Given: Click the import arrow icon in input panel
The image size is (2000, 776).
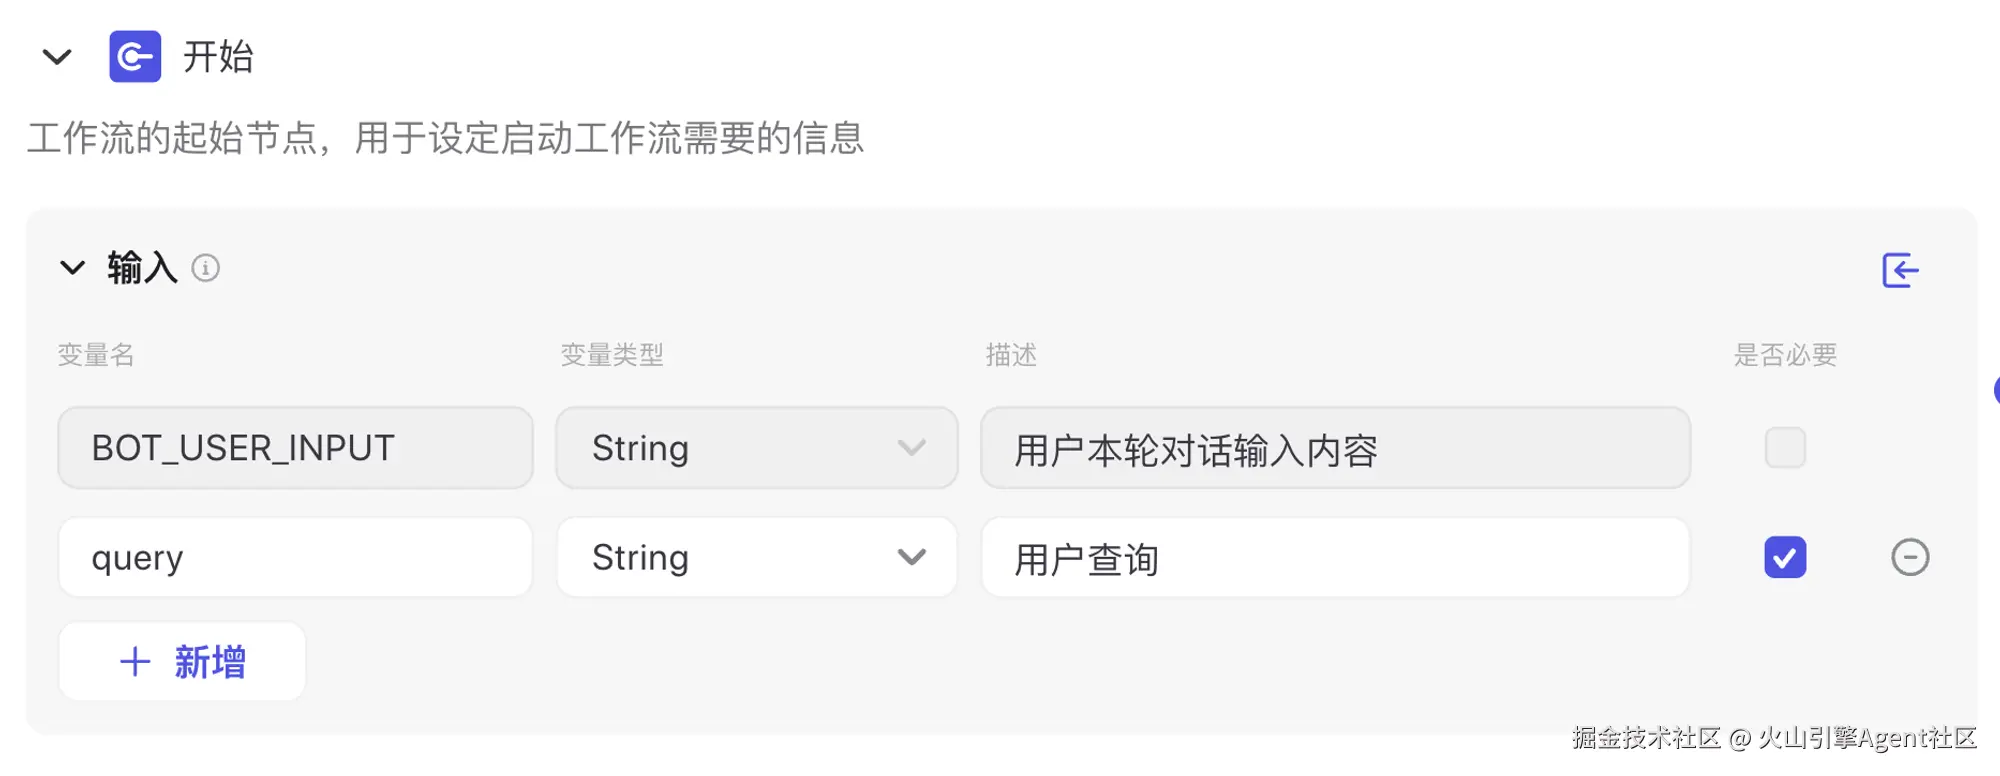Looking at the screenshot, I should (x=1900, y=270).
